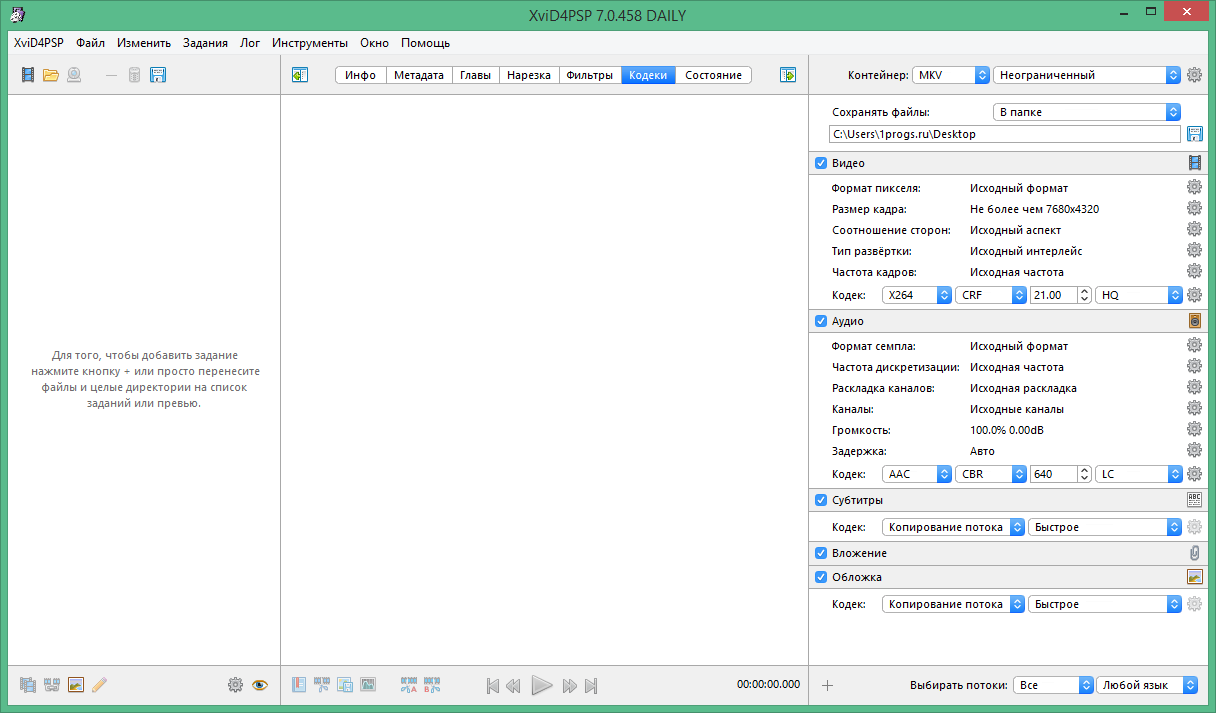Select the paperclip icon on Вложение header
The image size is (1216, 713).
[1194, 552]
